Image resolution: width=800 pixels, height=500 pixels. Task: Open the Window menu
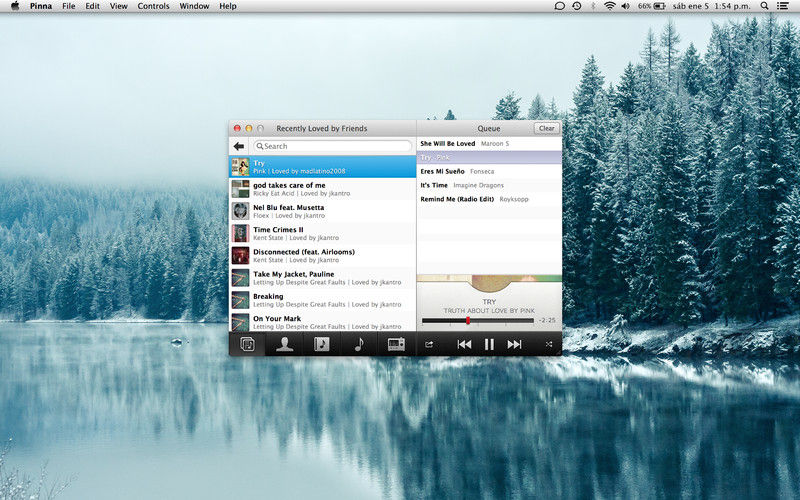[194, 6]
